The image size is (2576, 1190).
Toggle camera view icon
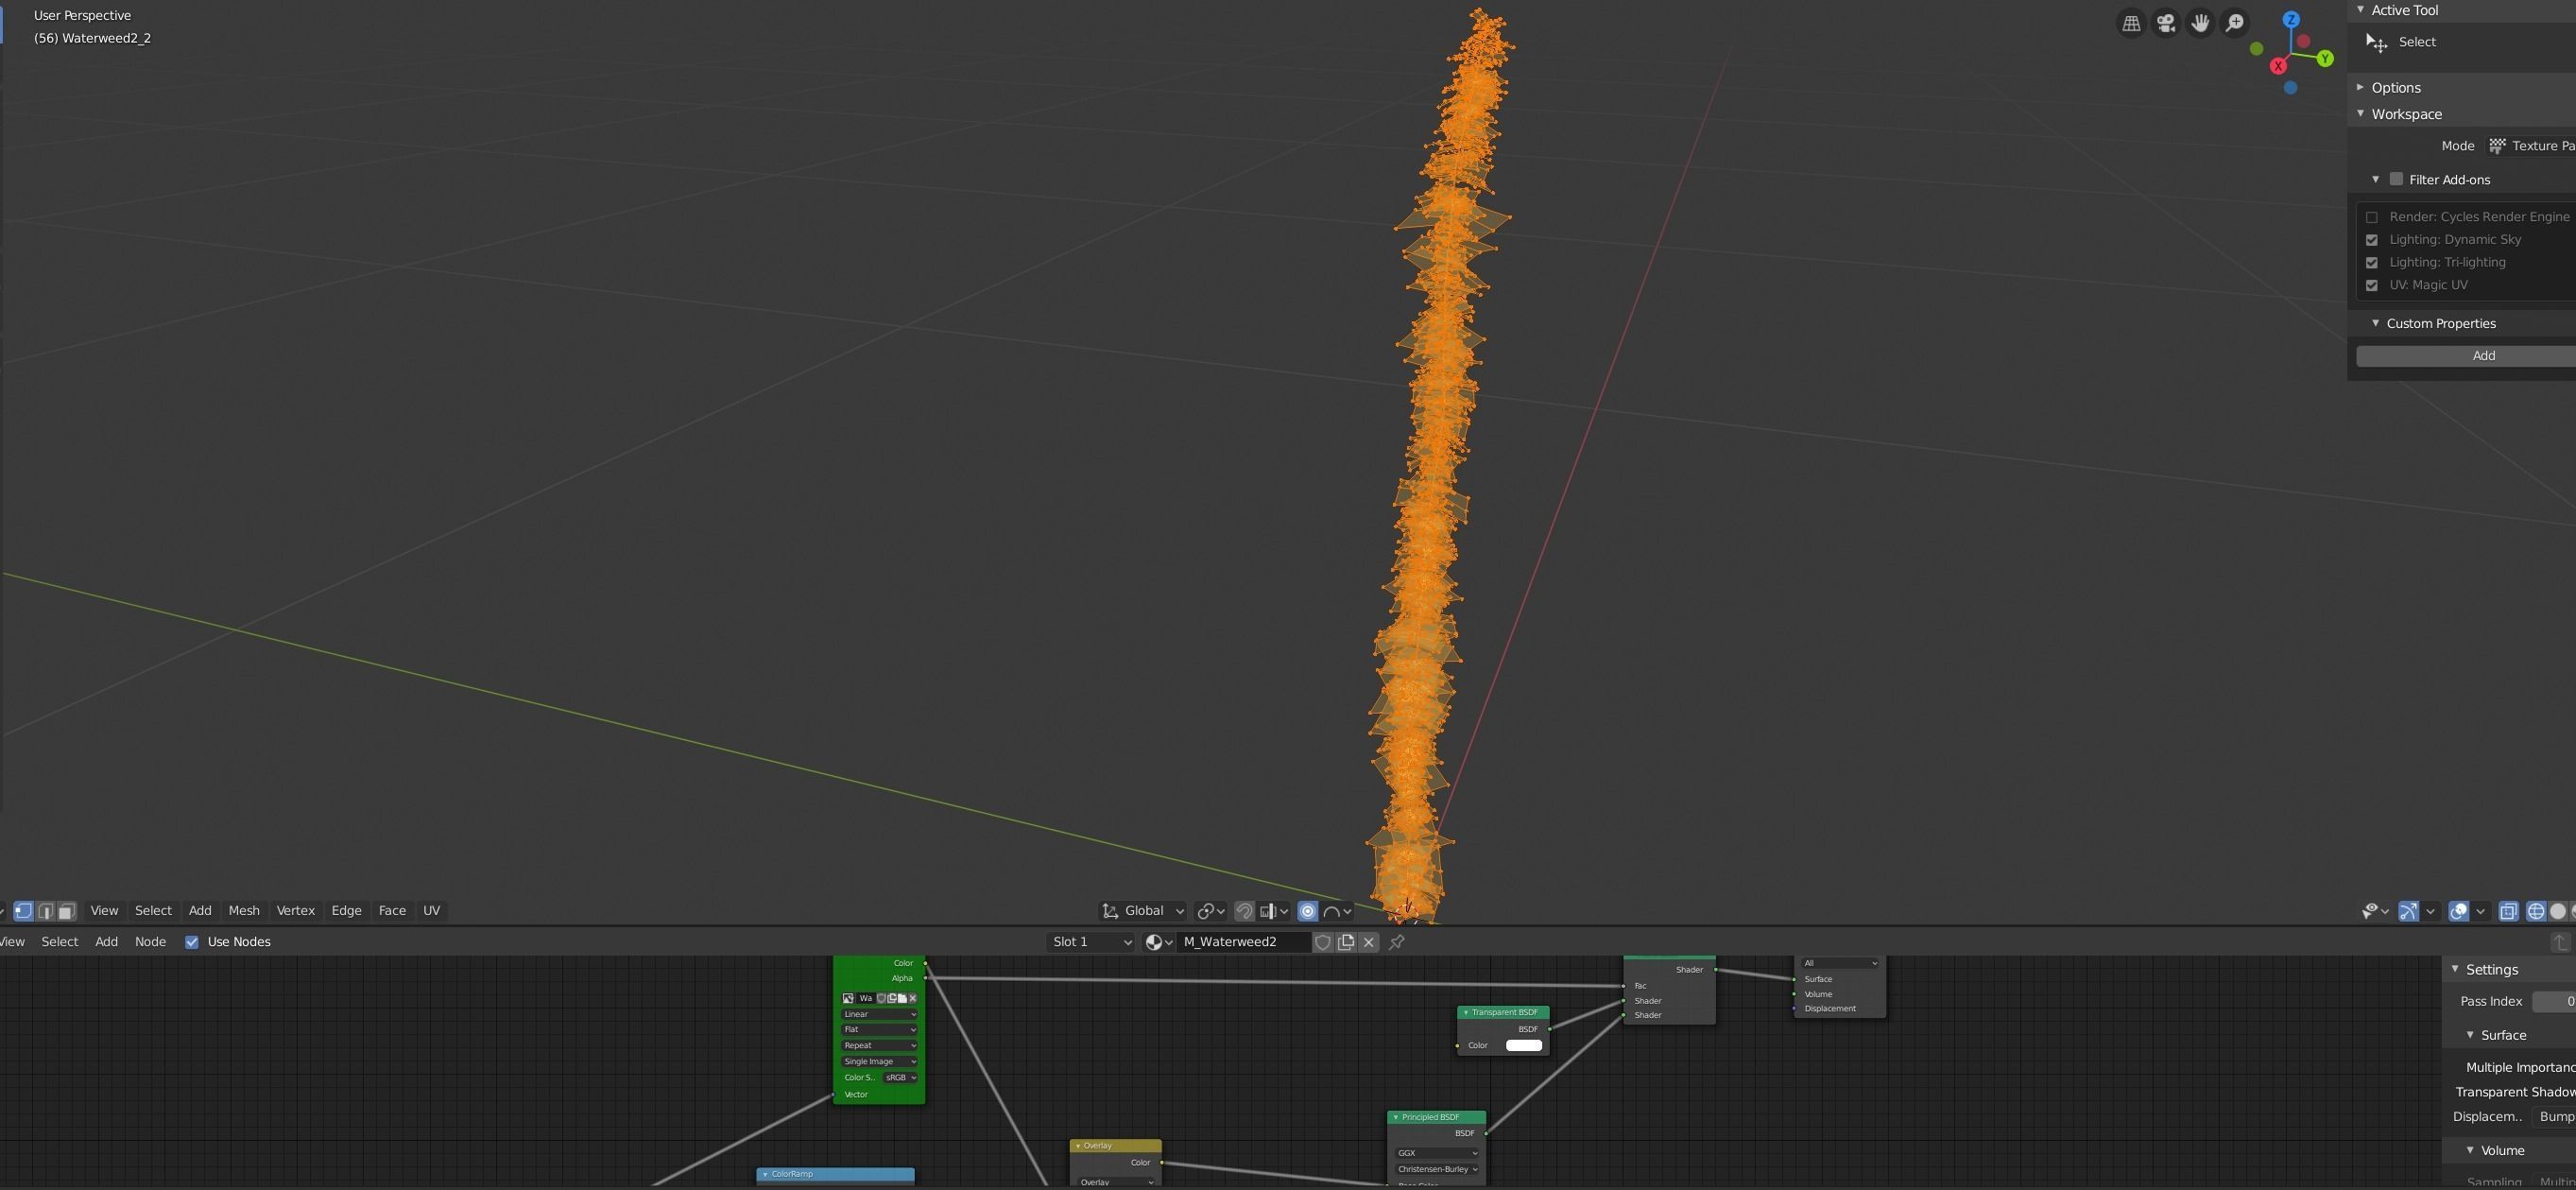(x=2165, y=23)
